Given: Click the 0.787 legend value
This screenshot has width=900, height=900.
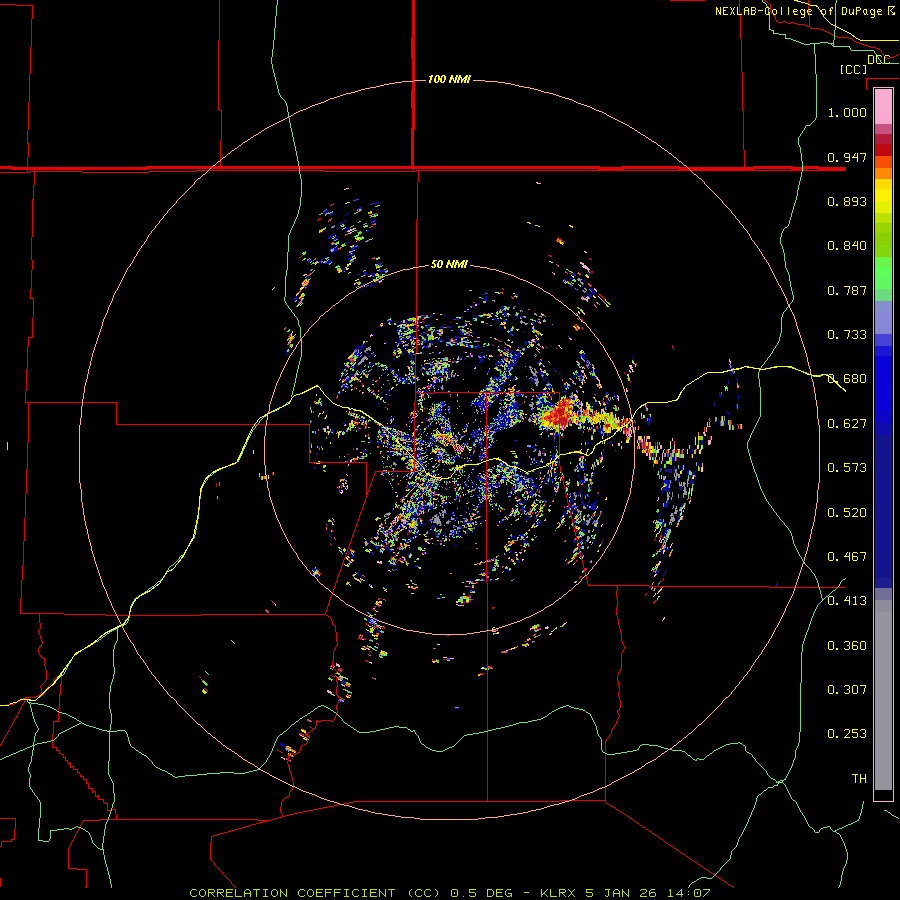Looking at the screenshot, I should tap(847, 290).
